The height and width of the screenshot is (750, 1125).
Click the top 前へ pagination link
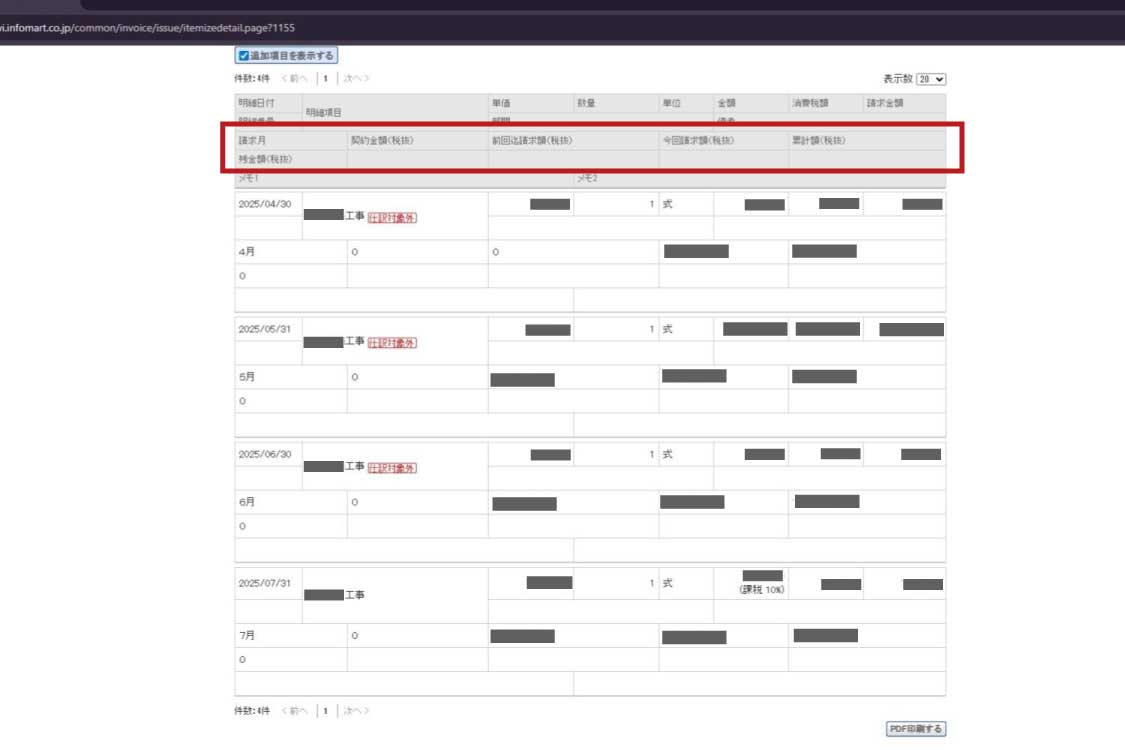pos(295,78)
